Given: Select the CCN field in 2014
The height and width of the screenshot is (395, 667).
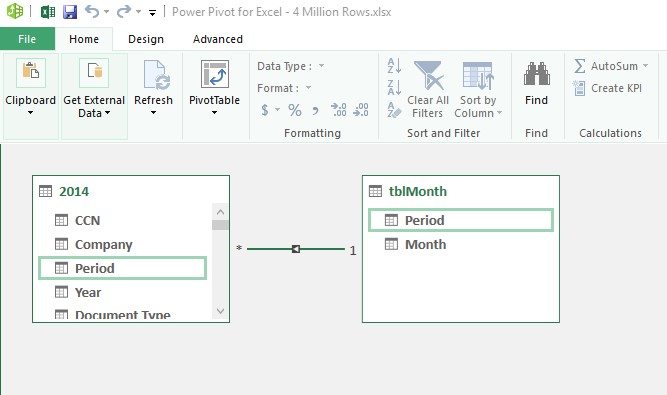Looking at the screenshot, I should [124, 220].
